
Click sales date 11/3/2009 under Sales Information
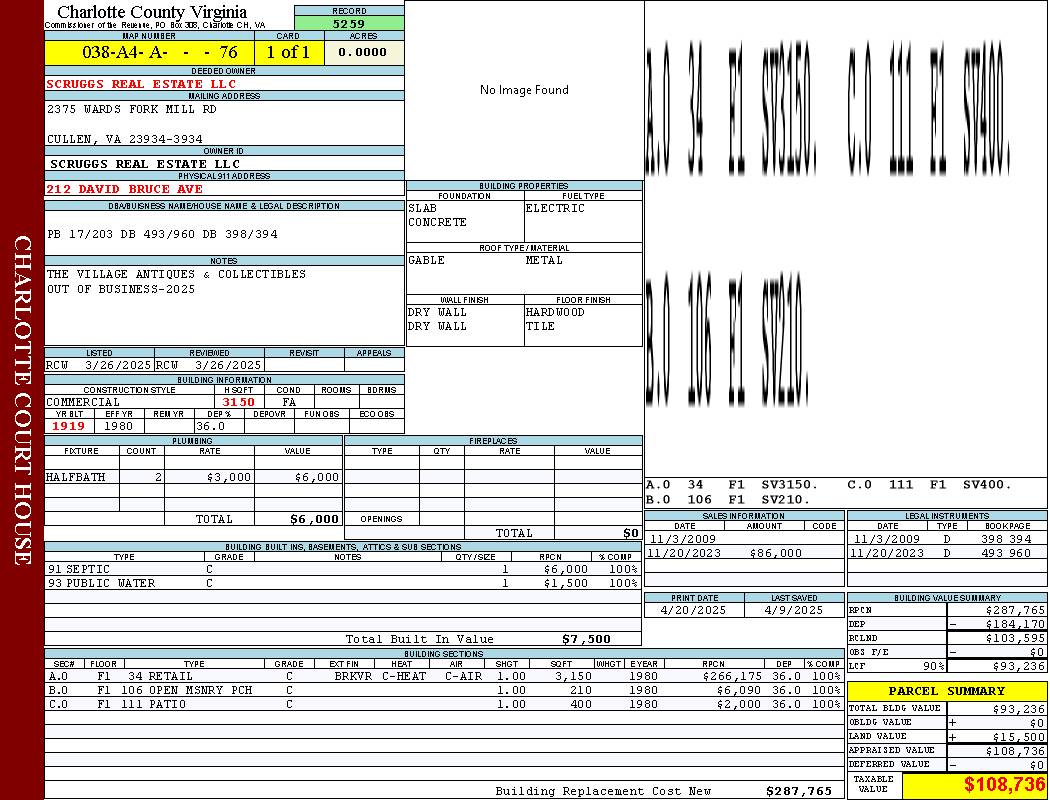coord(682,540)
